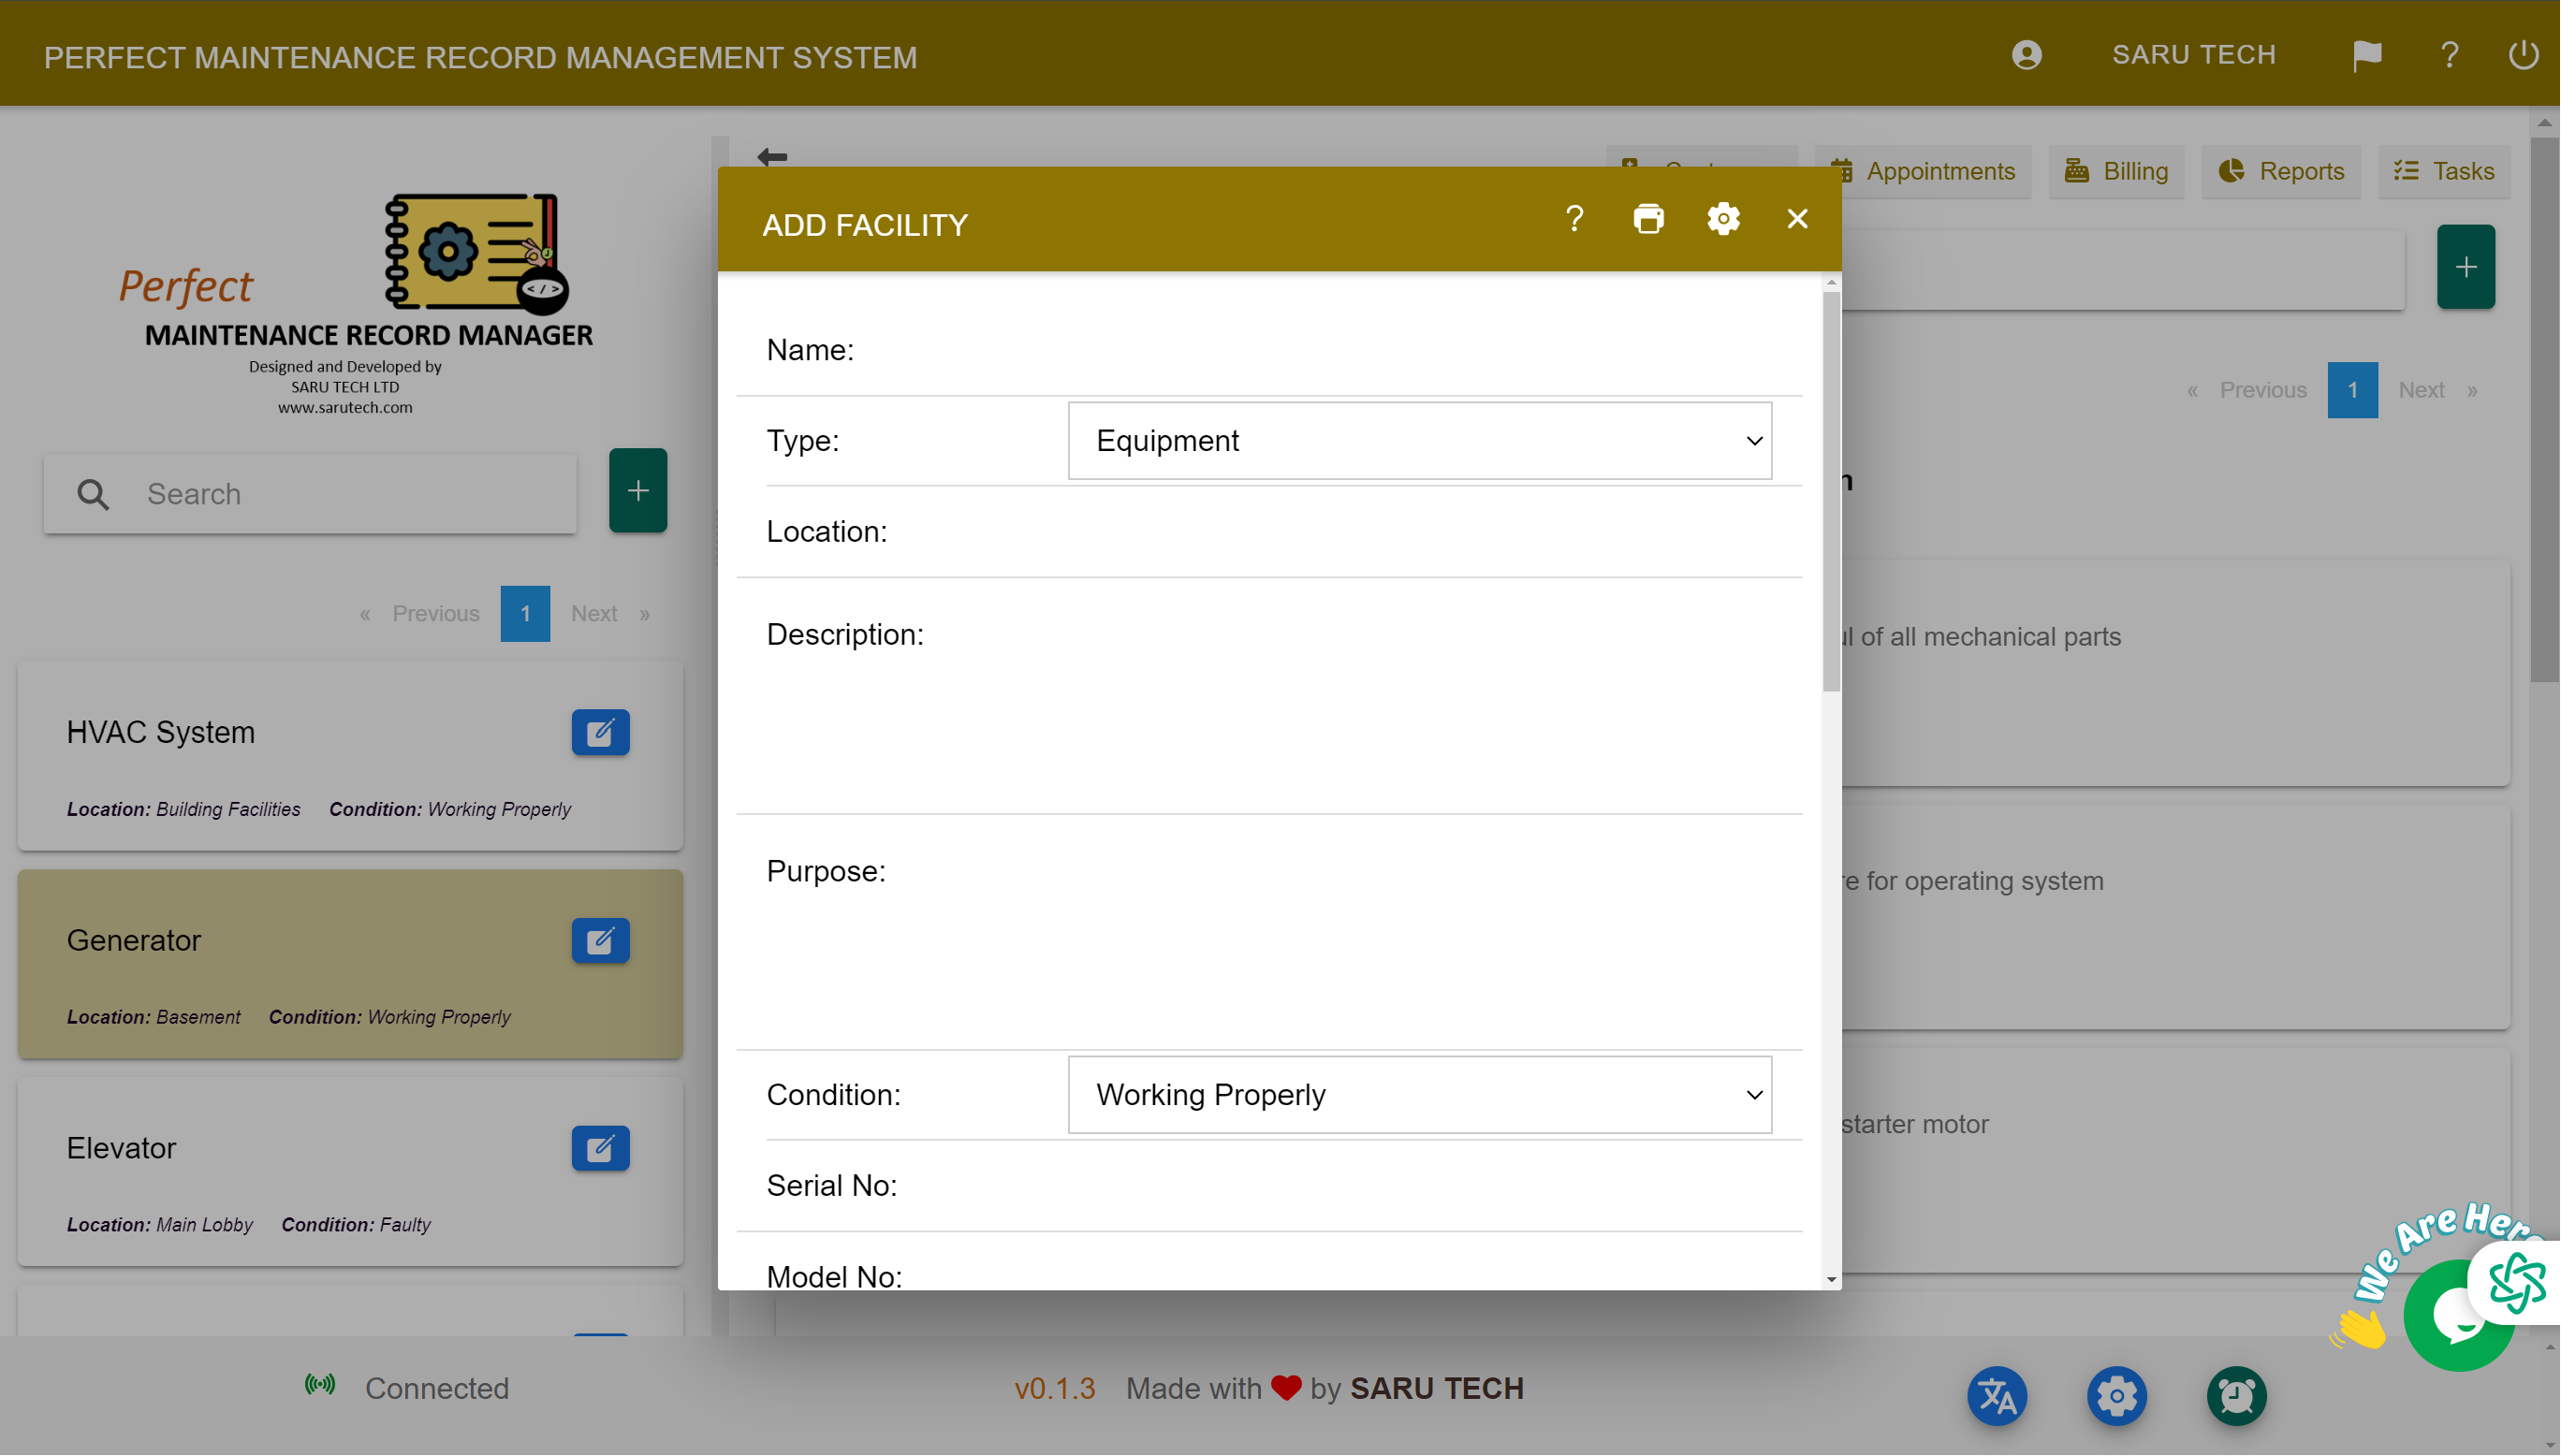2561x1456 pixels.
Task: Click the main page vertical scrollbar
Action: click(2544, 410)
